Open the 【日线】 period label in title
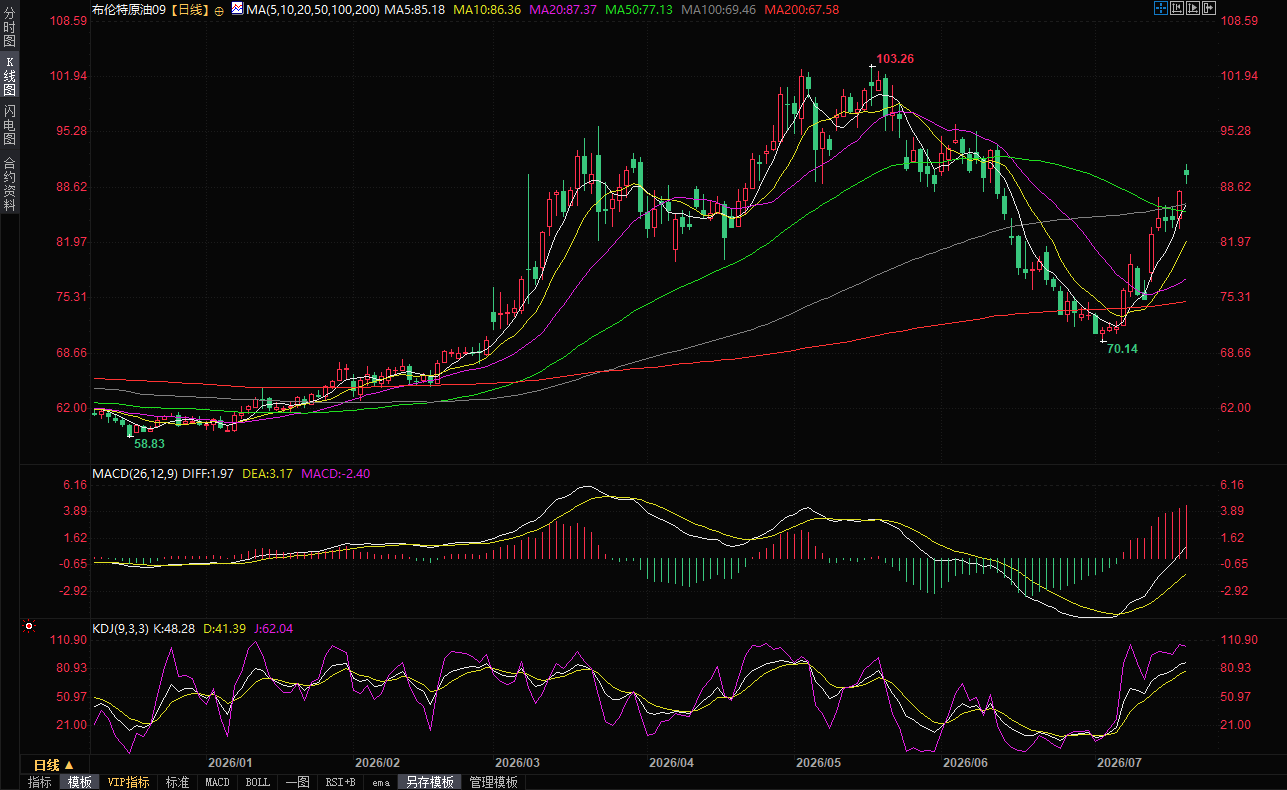 [189, 9]
